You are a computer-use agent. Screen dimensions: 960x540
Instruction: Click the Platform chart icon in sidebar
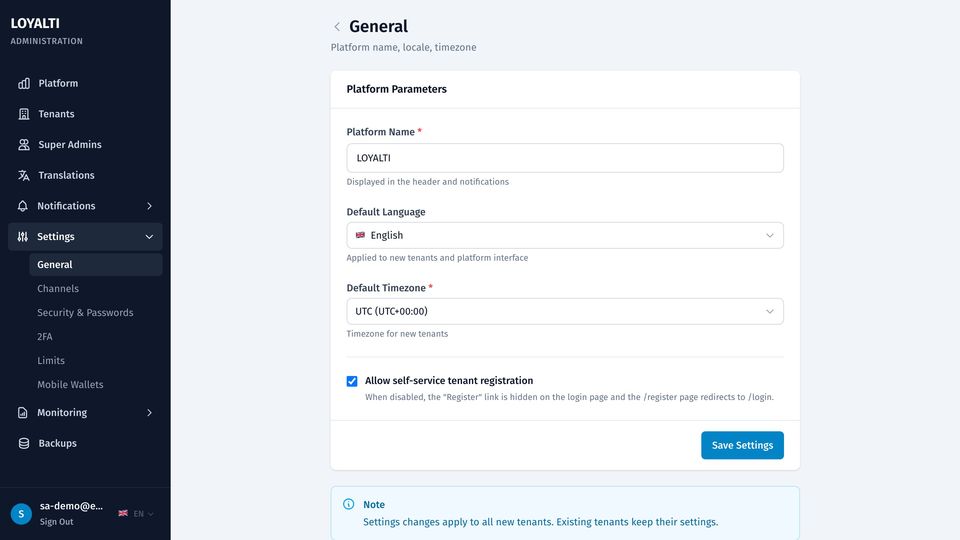pyautogui.click(x=24, y=83)
